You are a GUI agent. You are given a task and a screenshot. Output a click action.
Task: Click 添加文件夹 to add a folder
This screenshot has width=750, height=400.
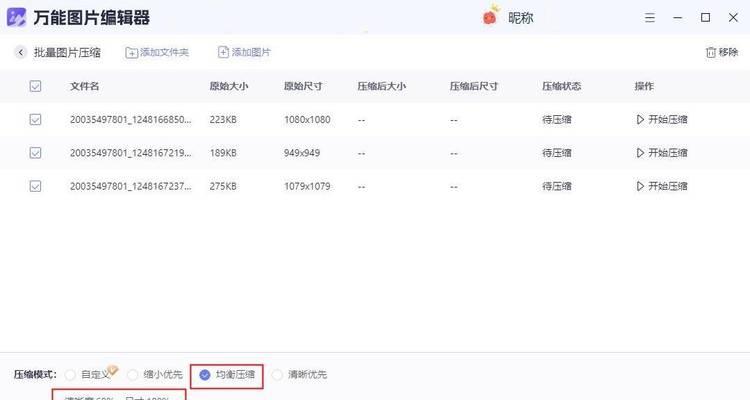click(157, 52)
